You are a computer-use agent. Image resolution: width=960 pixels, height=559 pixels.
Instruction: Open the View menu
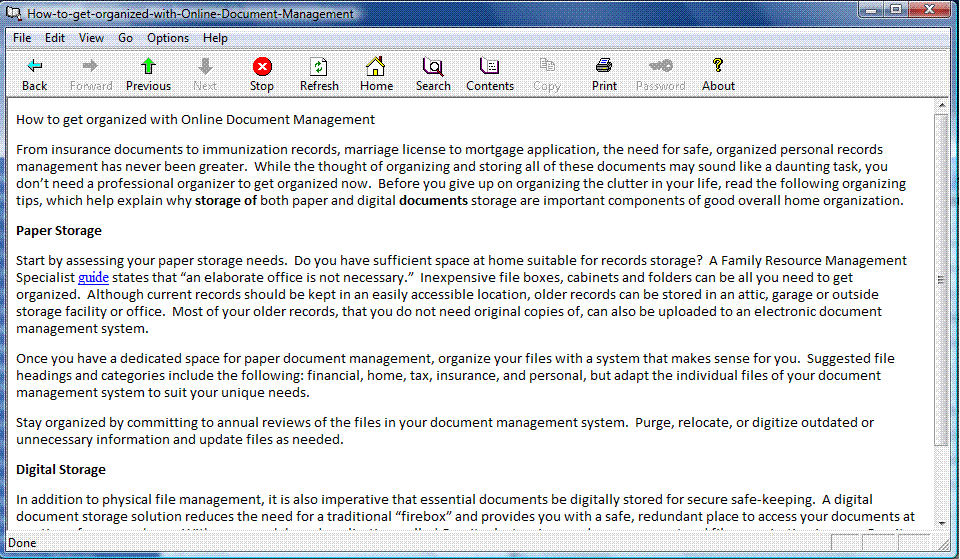[x=91, y=38]
